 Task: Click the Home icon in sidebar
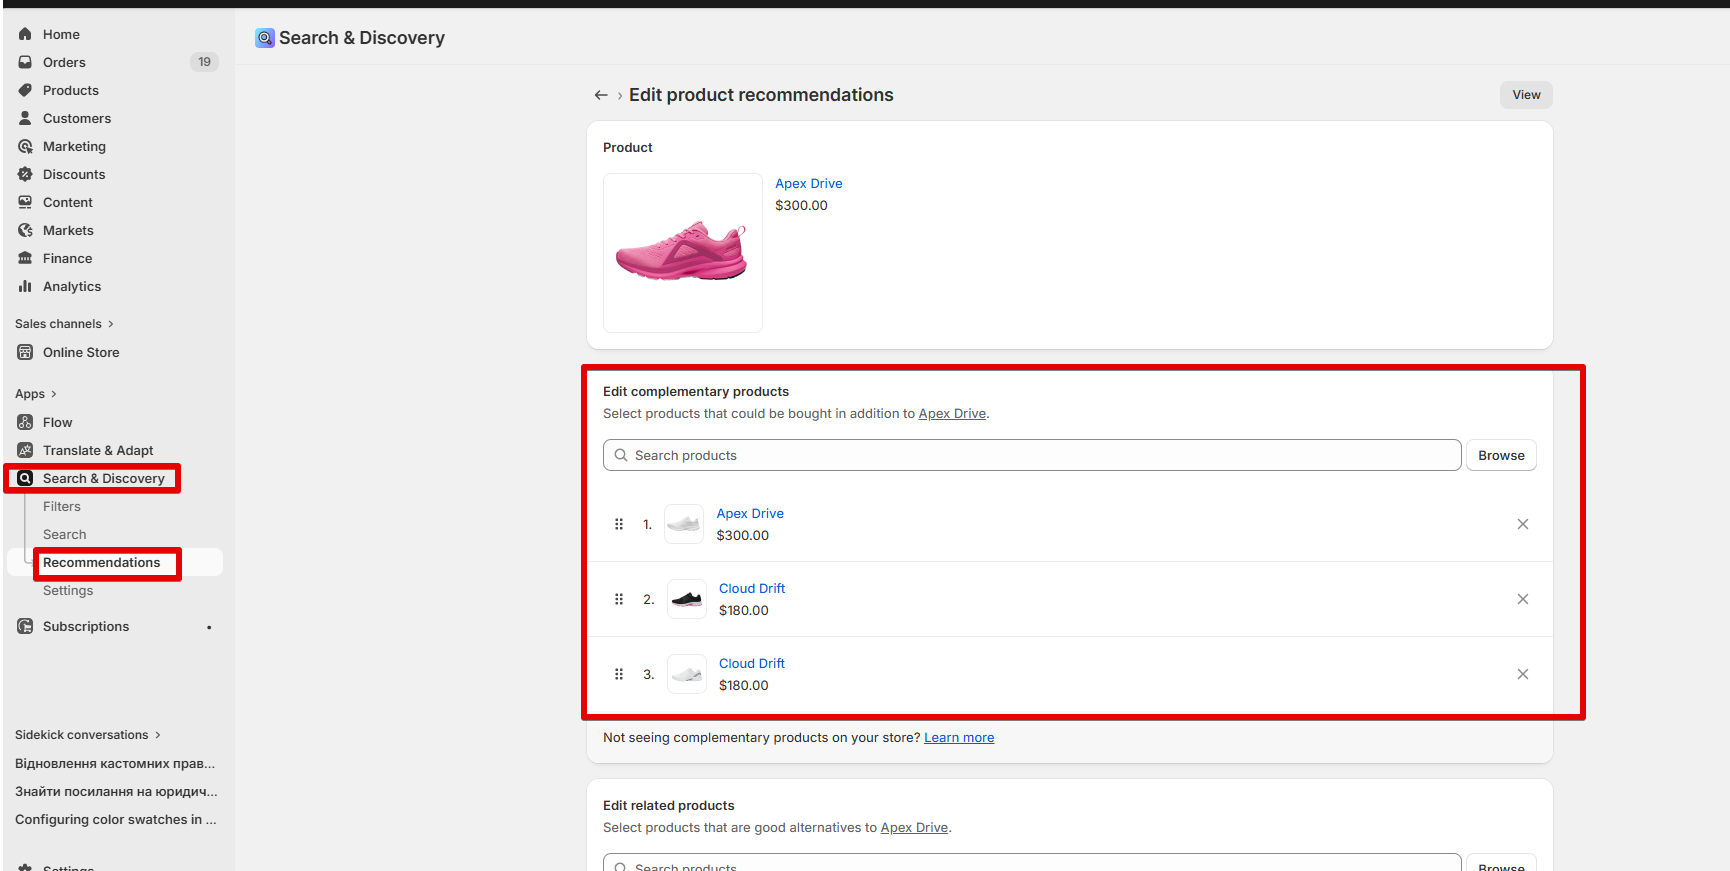[x=25, y=34]
